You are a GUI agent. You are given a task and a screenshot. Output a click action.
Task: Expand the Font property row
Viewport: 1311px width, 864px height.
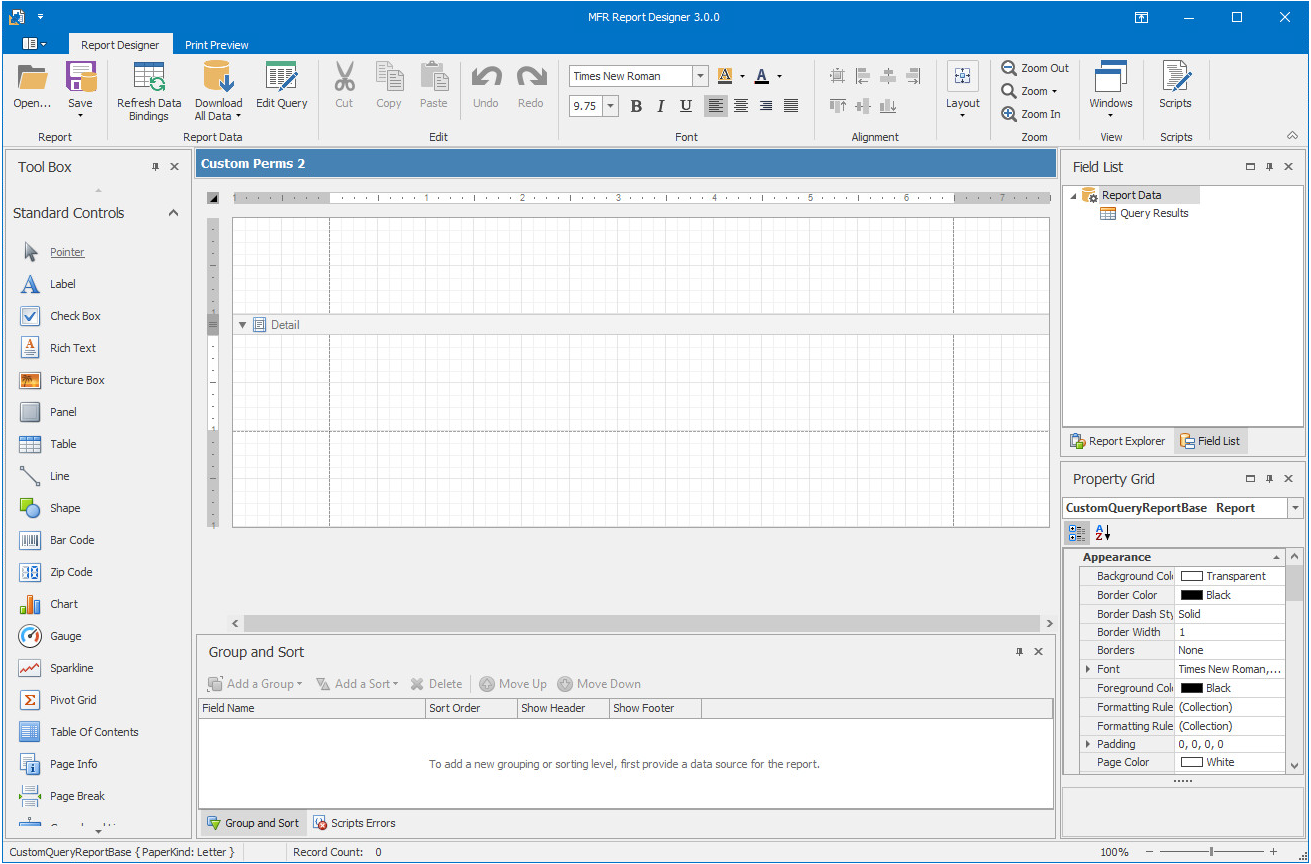1088,669
